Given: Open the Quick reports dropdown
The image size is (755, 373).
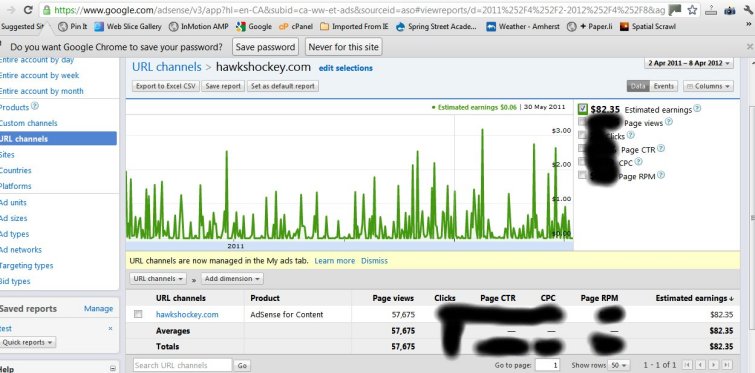Looking at the screenshot, I should tap(27, 343).
